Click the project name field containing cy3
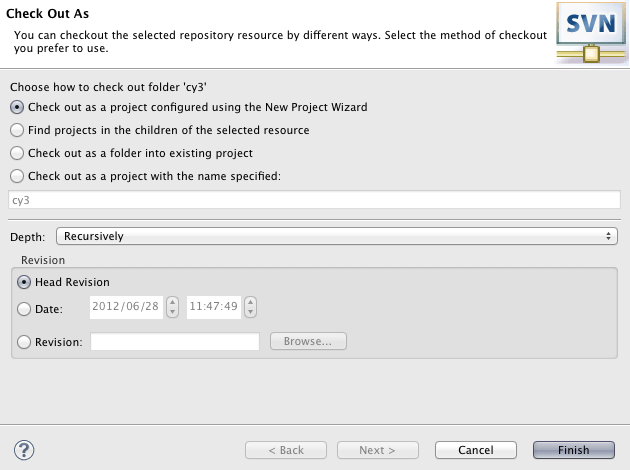Viewport: 630px width, 470px height. 314,199
